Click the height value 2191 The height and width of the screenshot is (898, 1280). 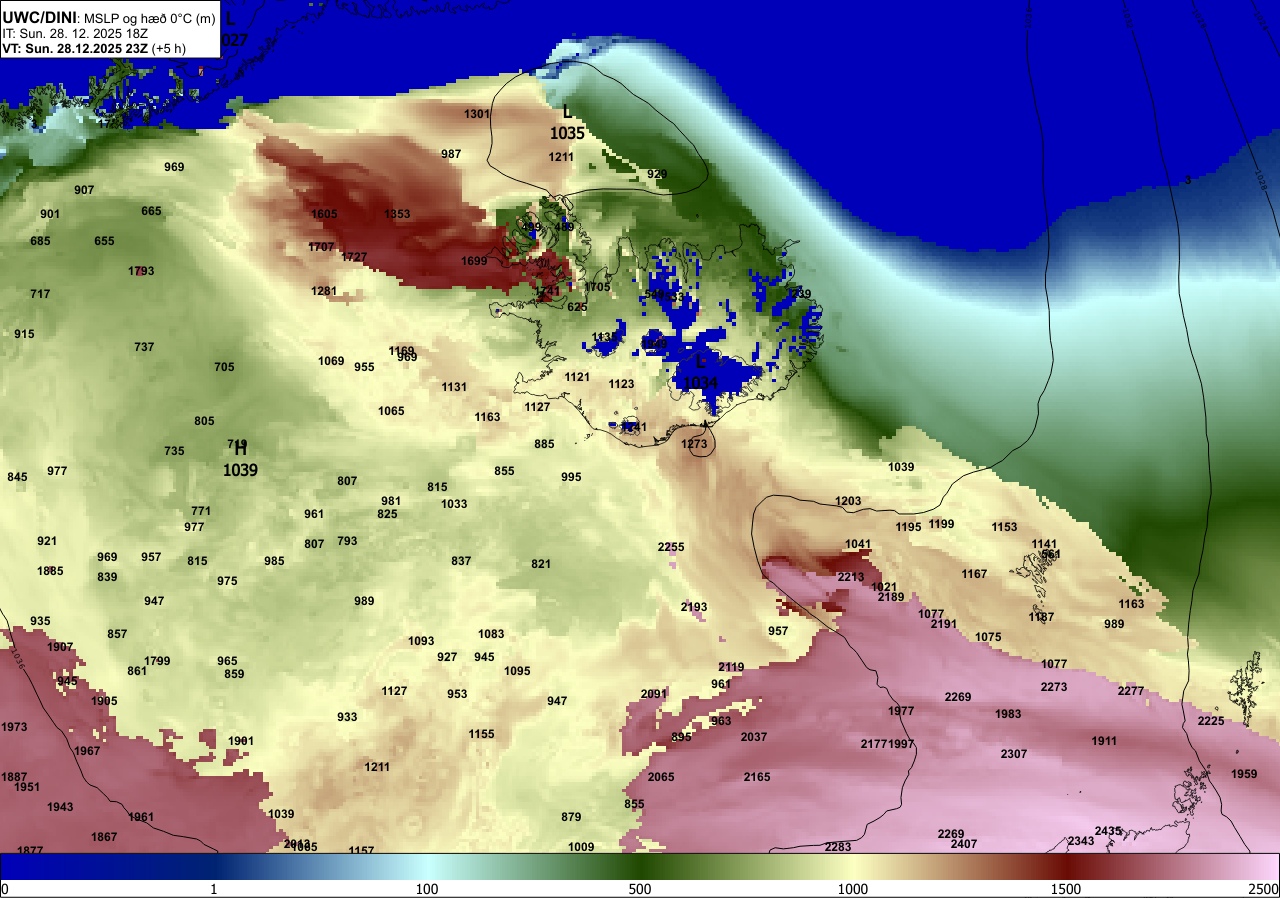point(944,624)
